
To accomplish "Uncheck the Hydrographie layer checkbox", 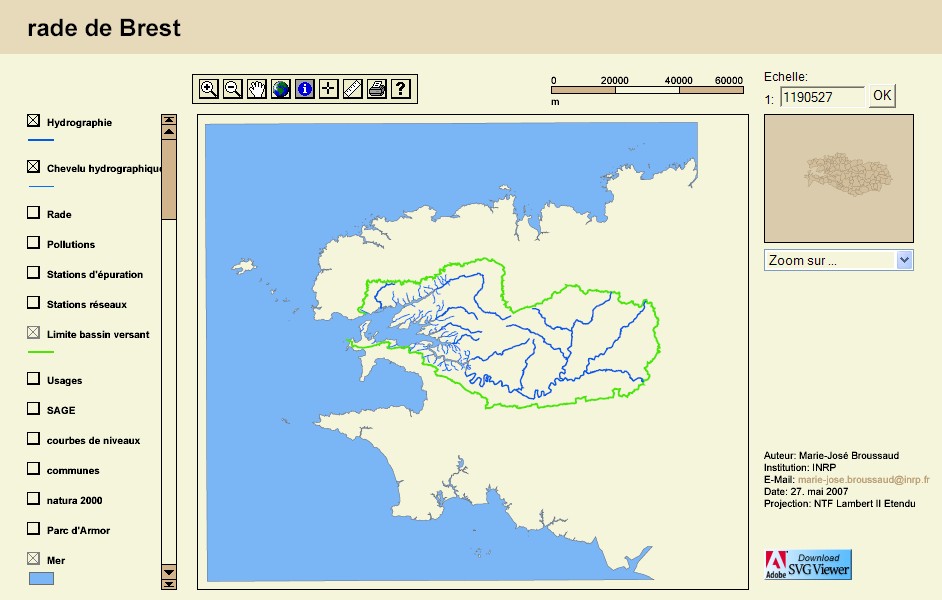I will pyautogui.click(x=33, y=121).
